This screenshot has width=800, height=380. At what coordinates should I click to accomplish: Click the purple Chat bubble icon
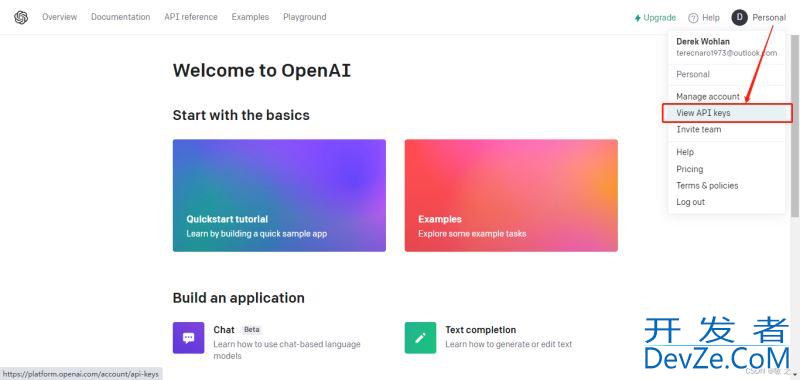click(188, 338)
